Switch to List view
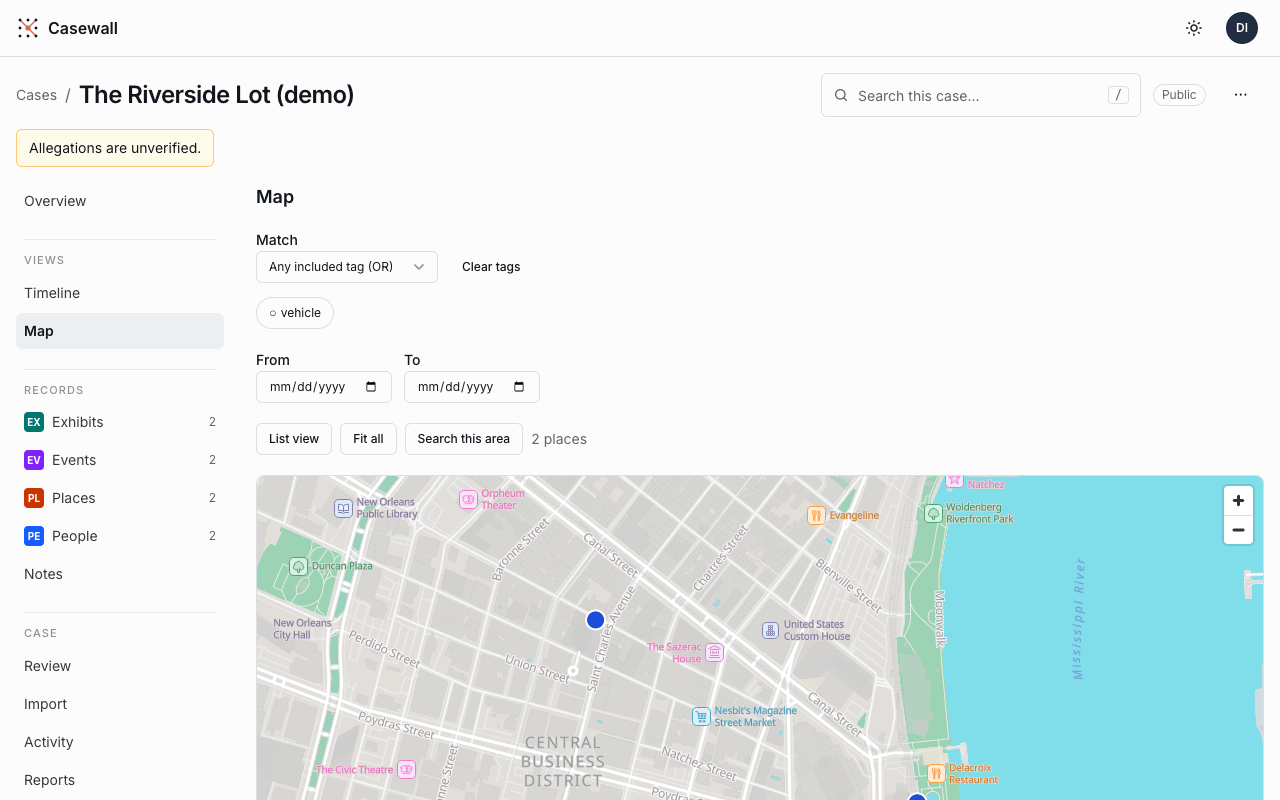Viewport: 1280px width, 800px height. pyautogui.click(x=294, y=439)
